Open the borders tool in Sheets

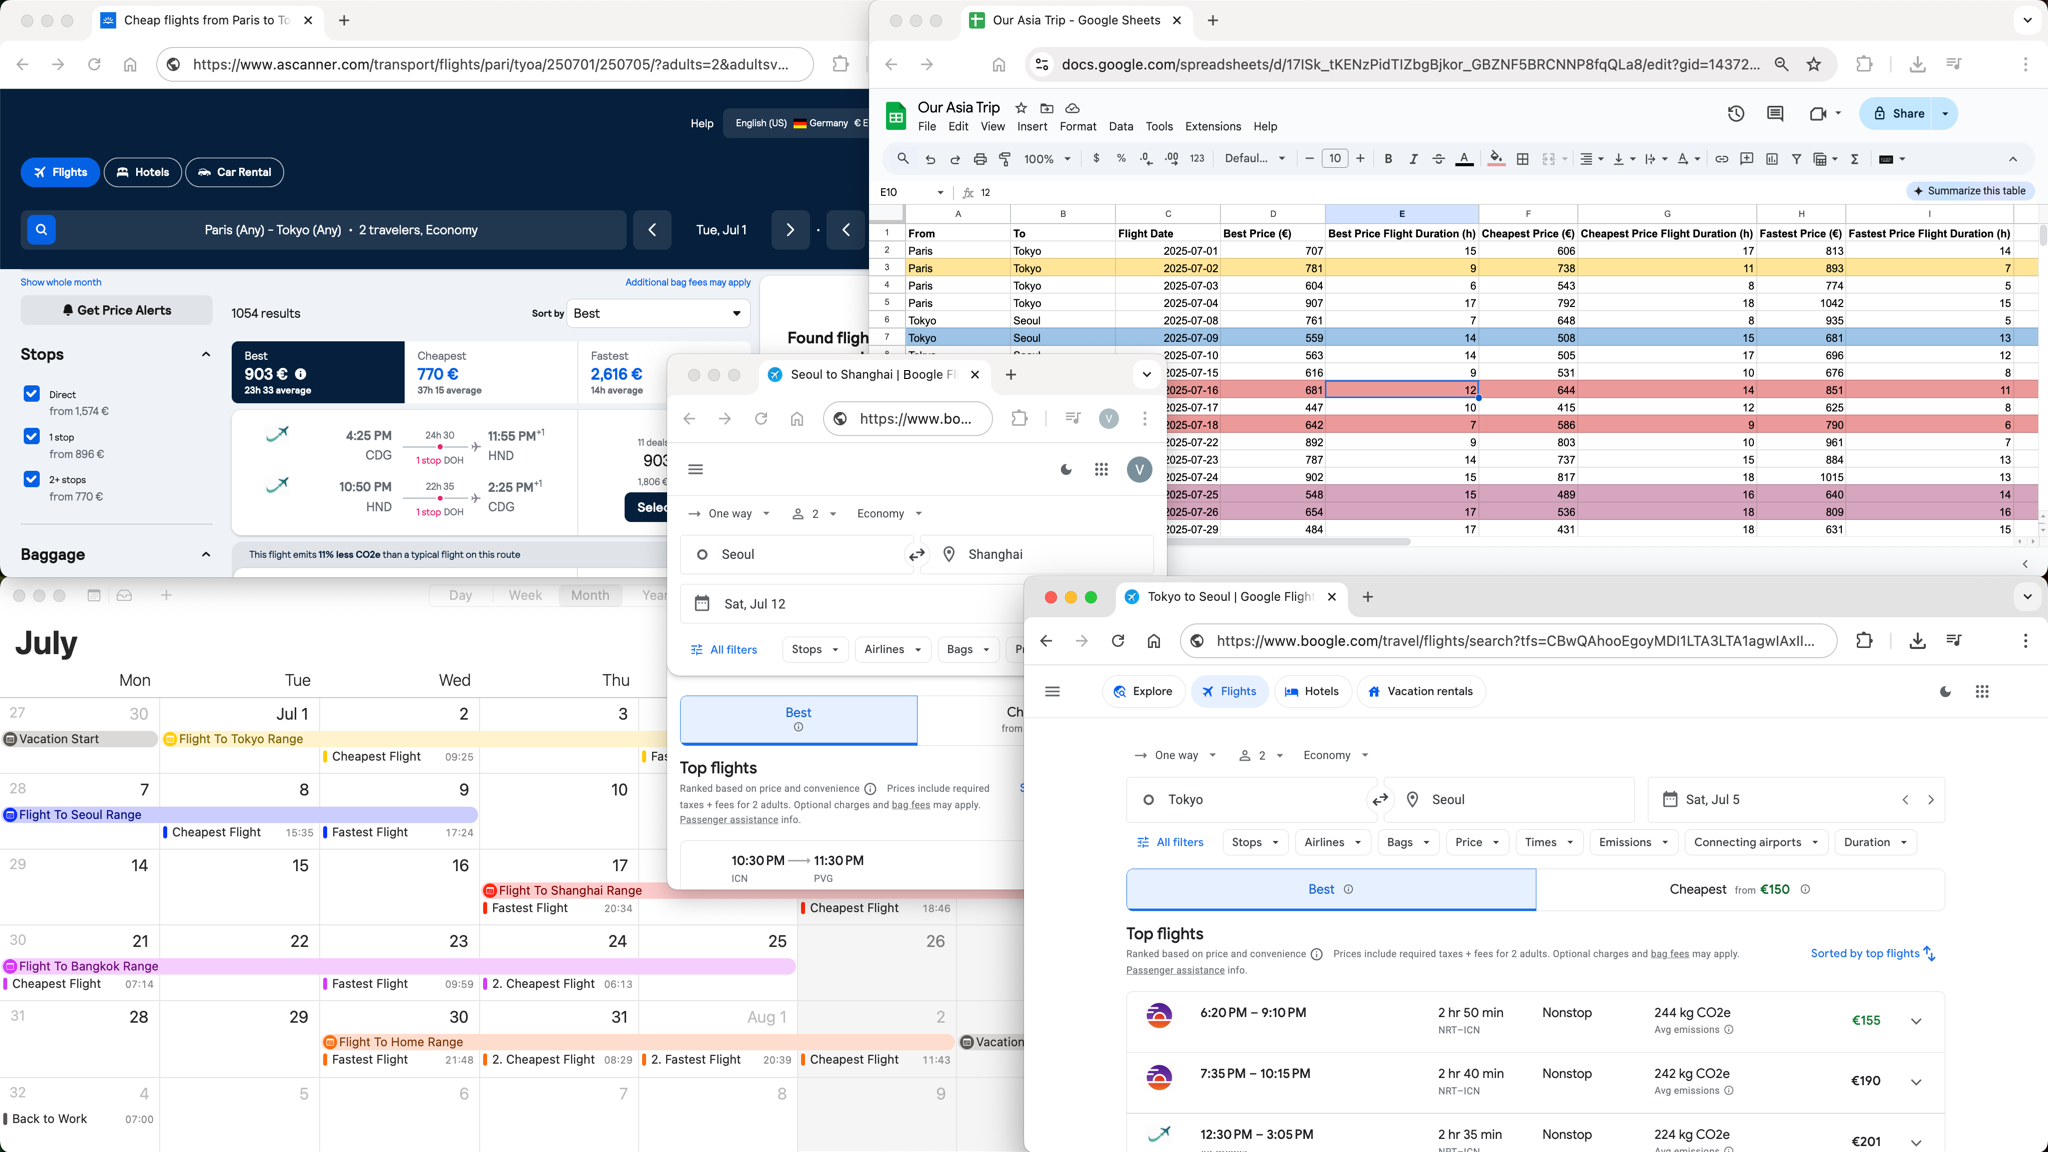pos(1522,159)
